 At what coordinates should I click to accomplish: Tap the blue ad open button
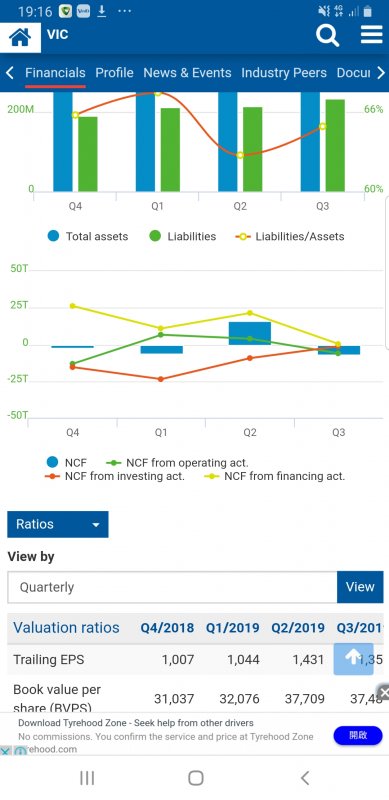pos(358,735)
